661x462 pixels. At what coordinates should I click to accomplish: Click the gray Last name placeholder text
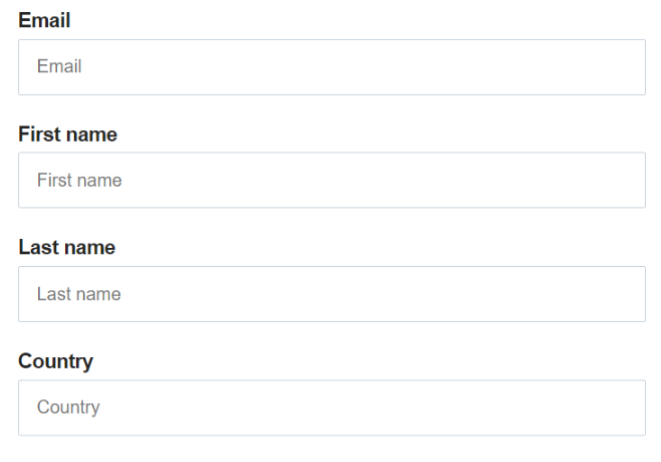[79, 294]
